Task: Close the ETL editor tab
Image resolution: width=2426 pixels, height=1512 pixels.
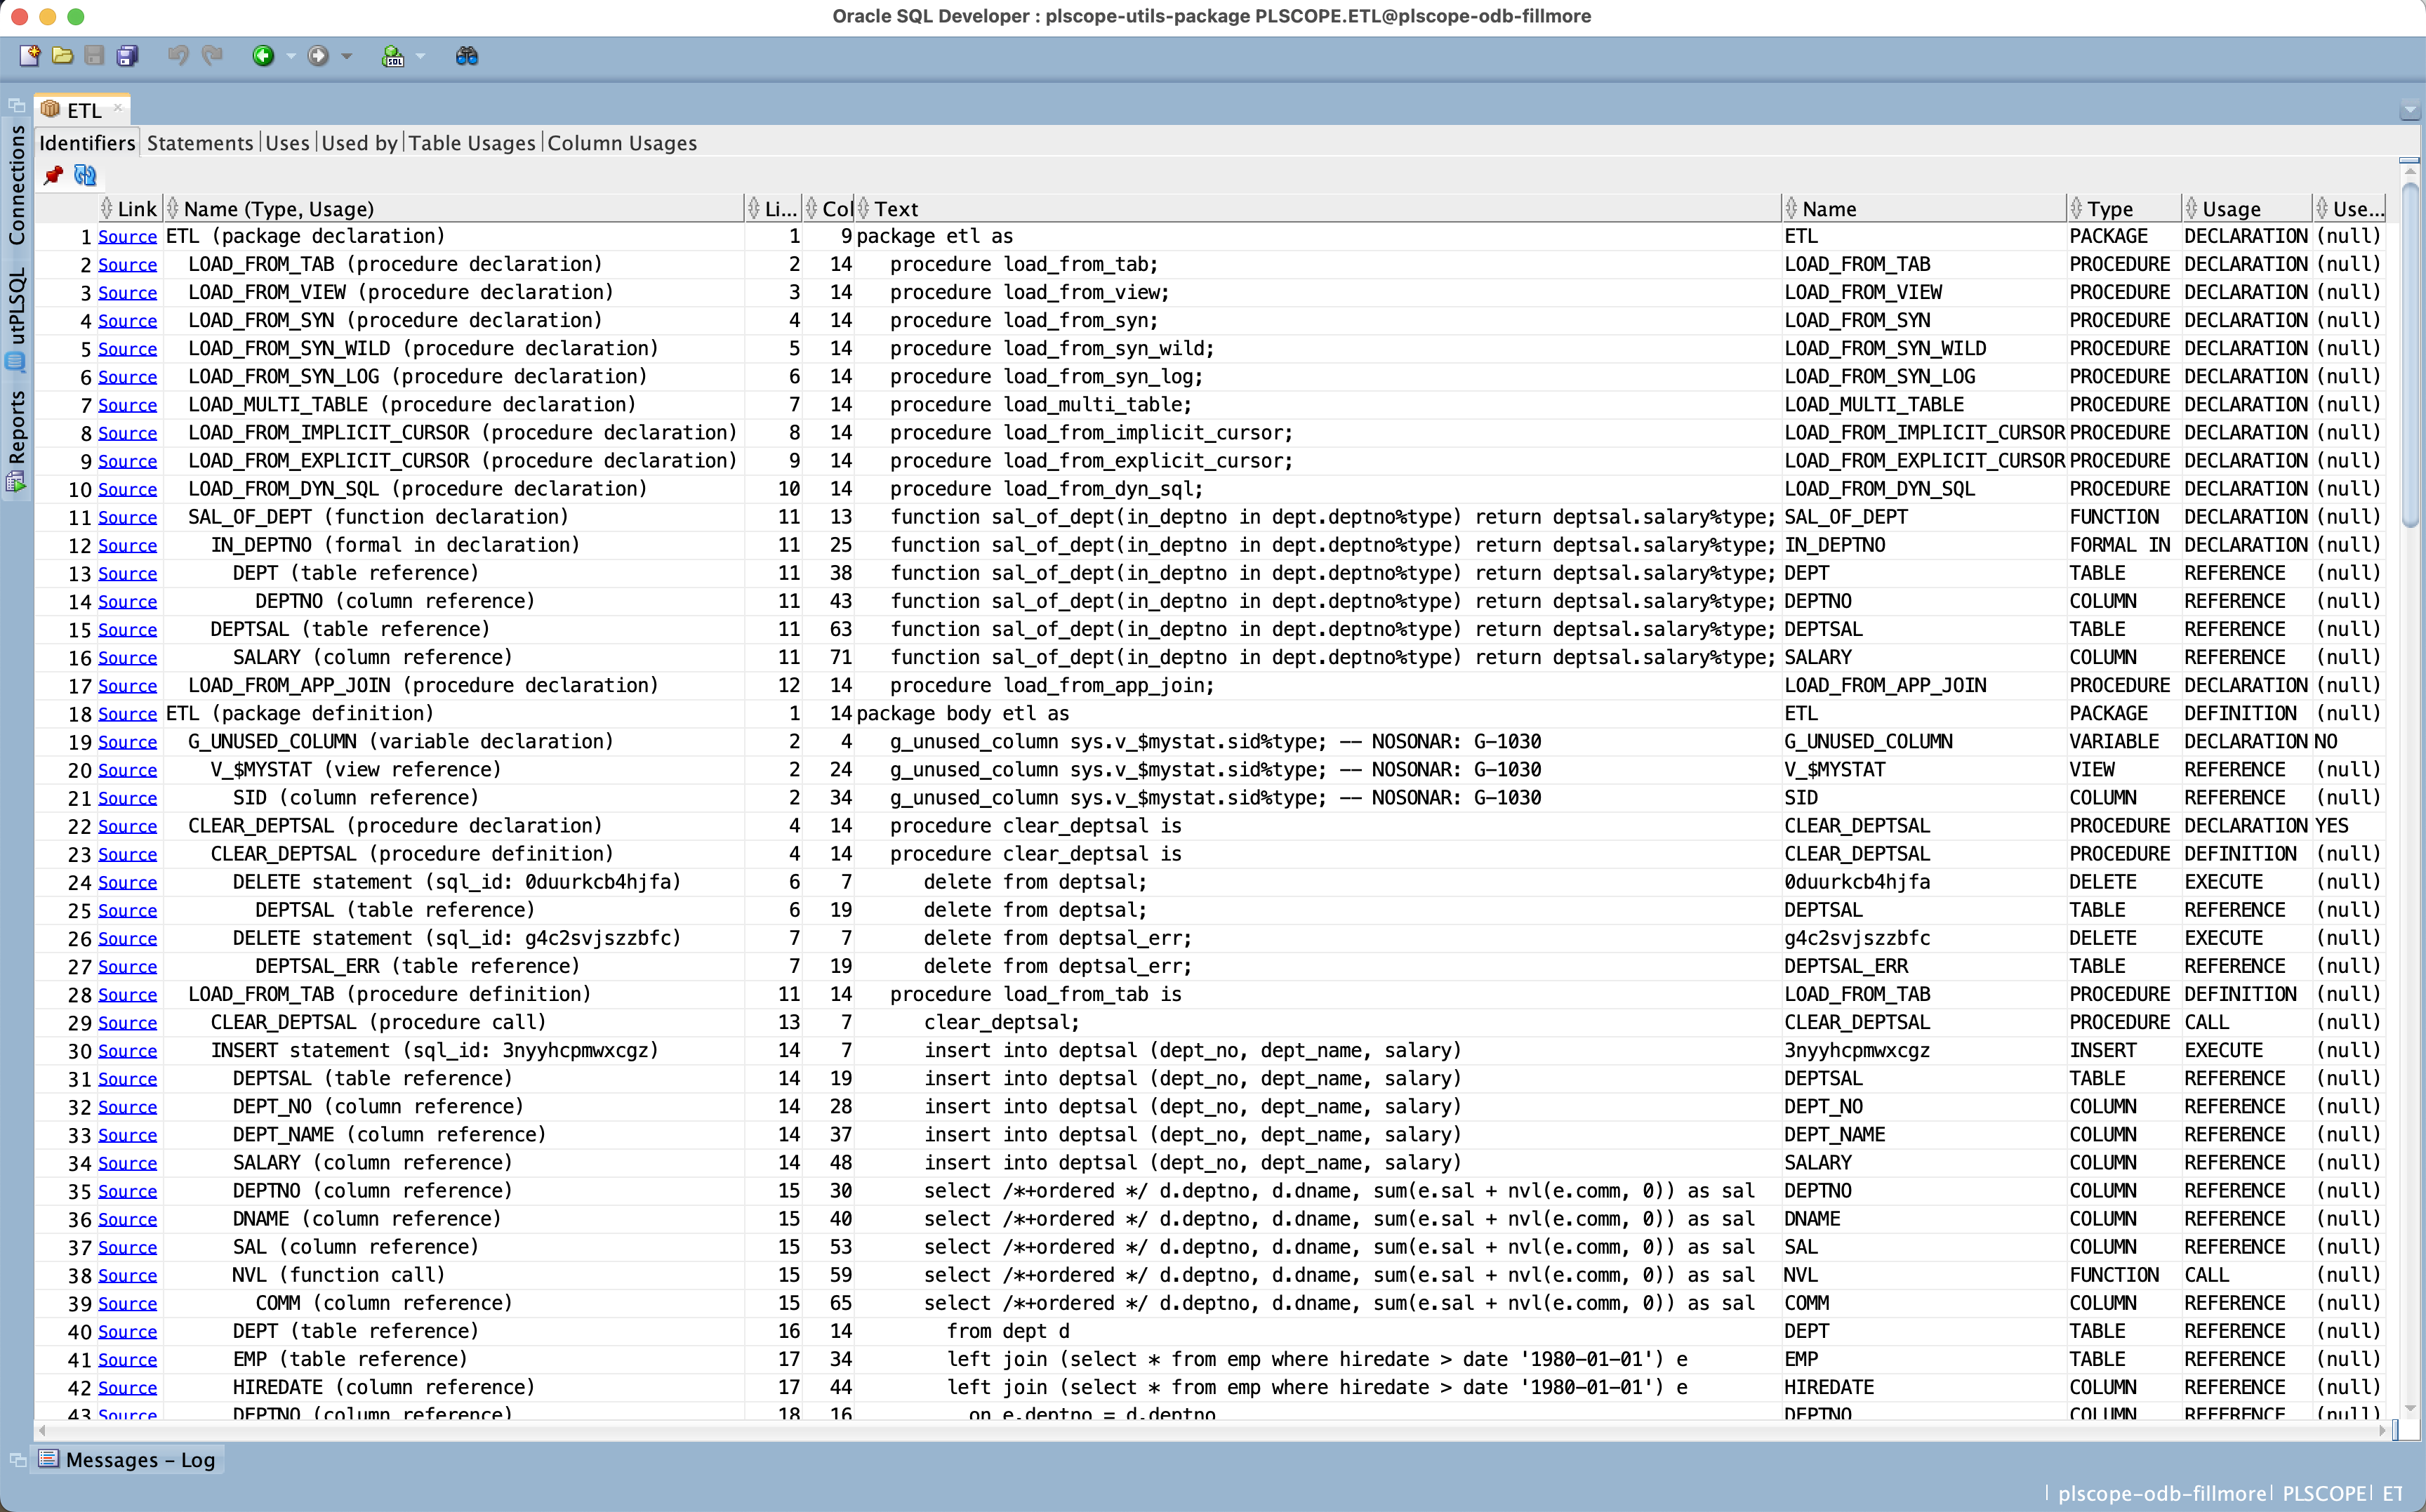Action: (x=118, y=107)
